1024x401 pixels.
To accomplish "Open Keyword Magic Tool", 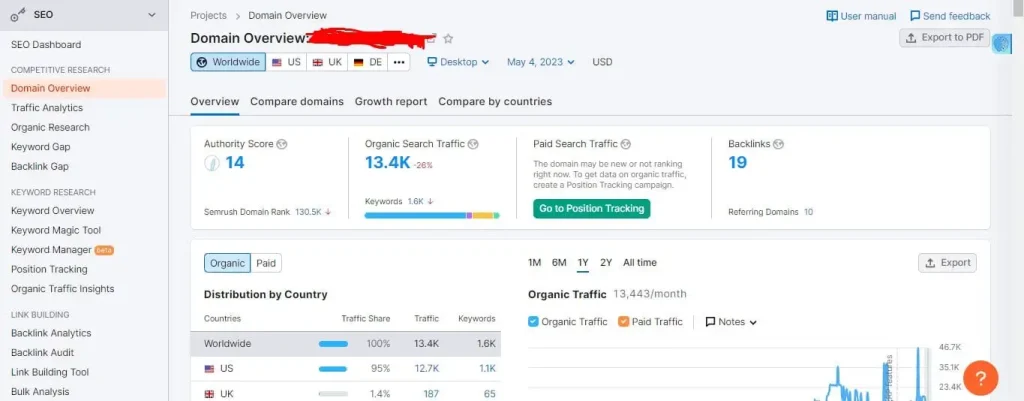I will 56,230.
